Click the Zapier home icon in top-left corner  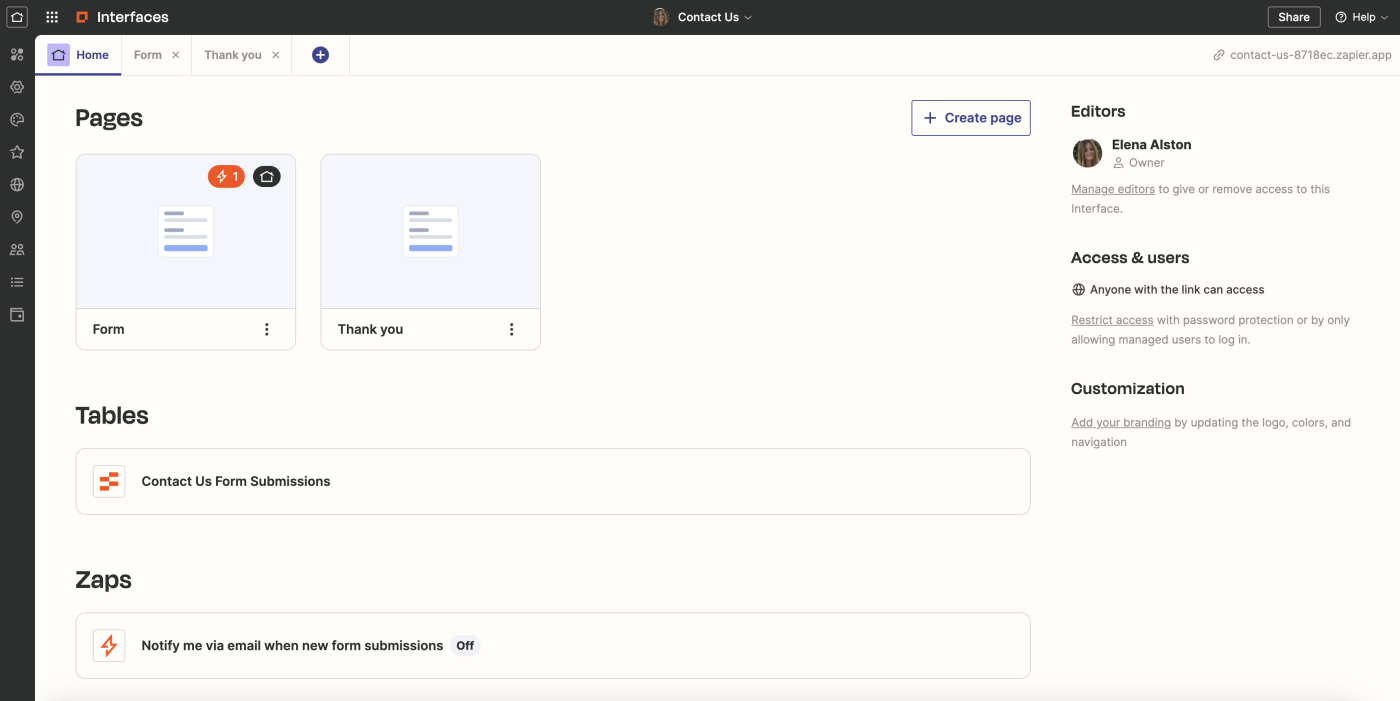tap(17, 17)
